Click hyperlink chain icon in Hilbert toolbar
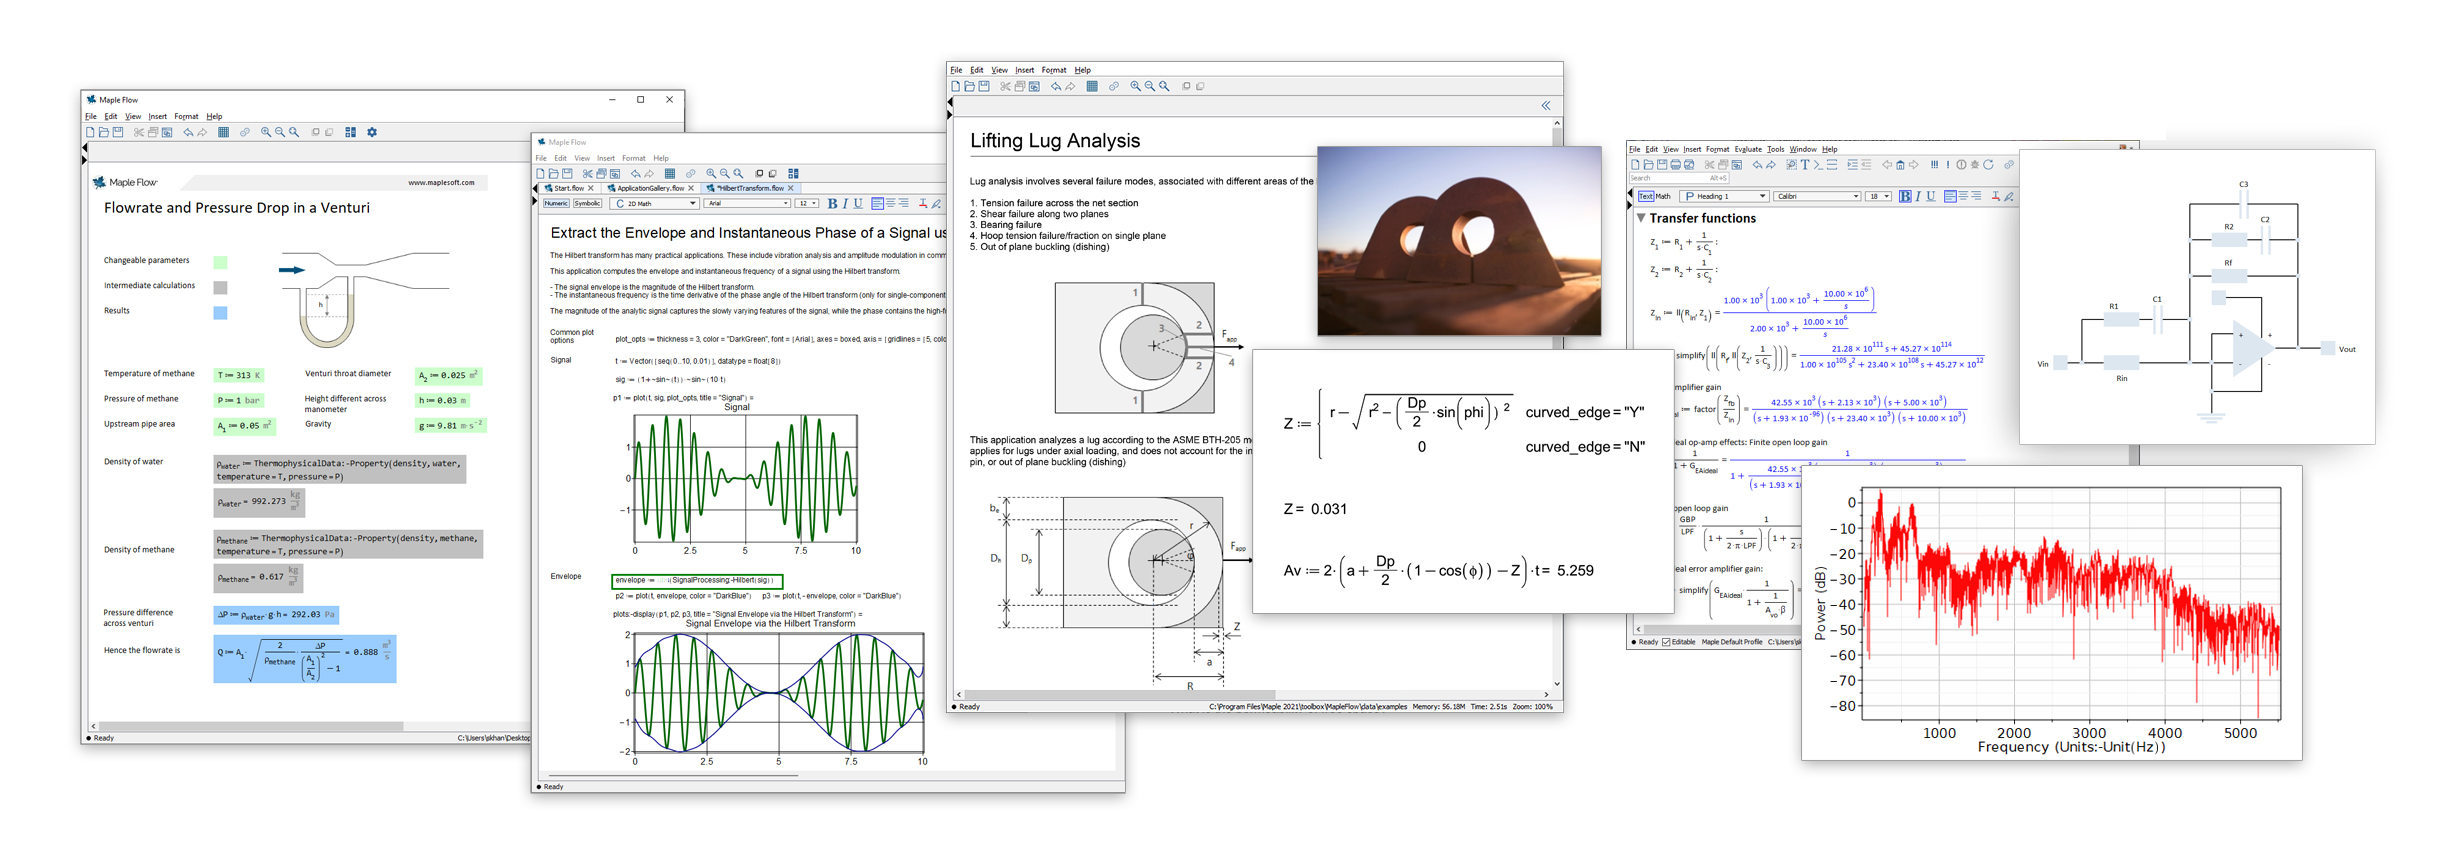 tap(690, 174)
